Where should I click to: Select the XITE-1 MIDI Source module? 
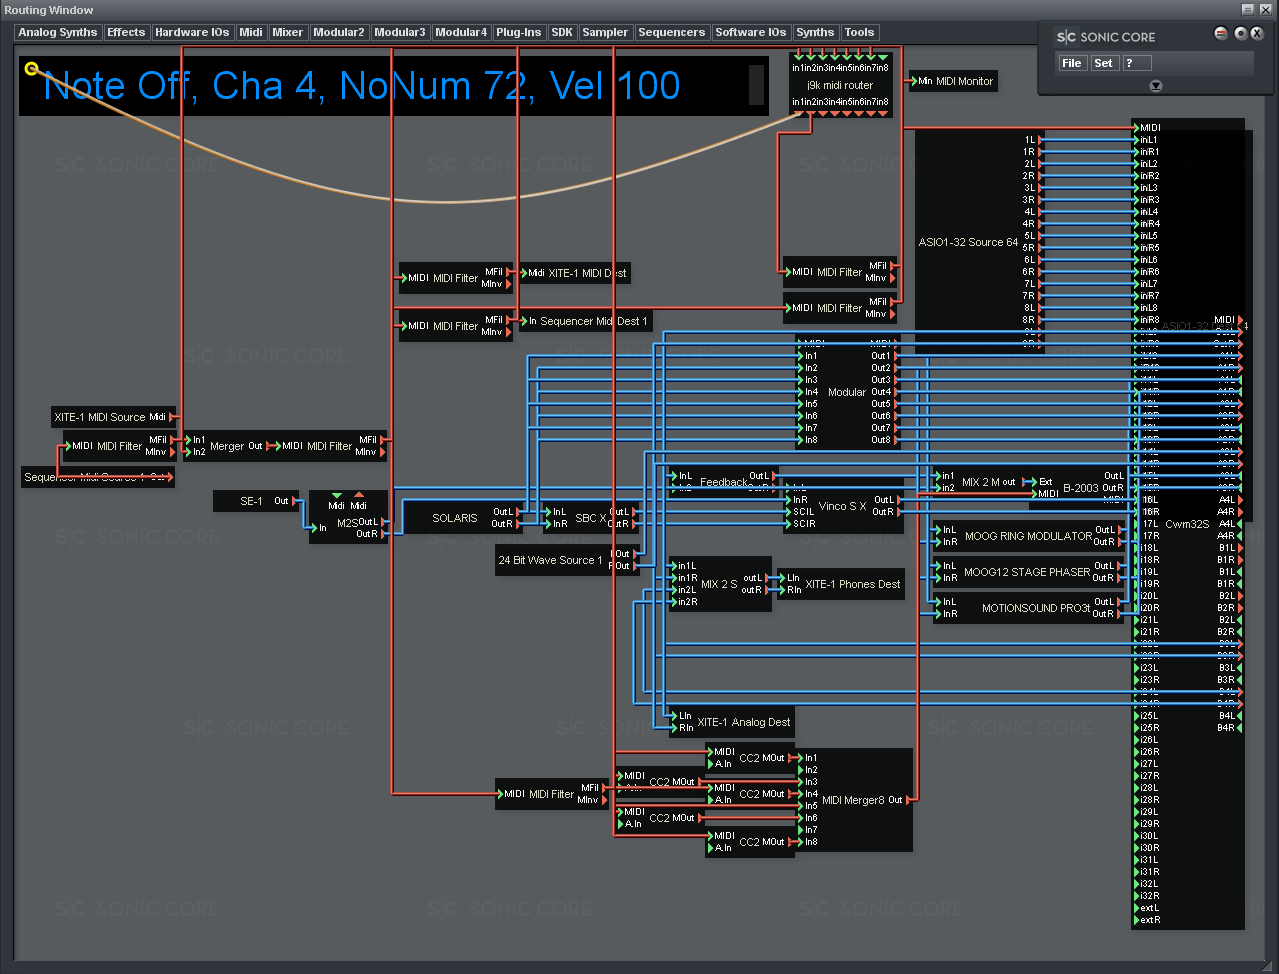[x=113, y=417]
